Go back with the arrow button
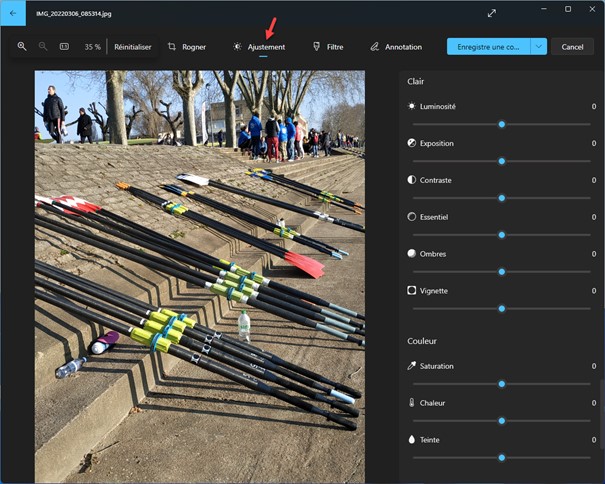Viewport: 605px width, 484px height. [13, 13]
